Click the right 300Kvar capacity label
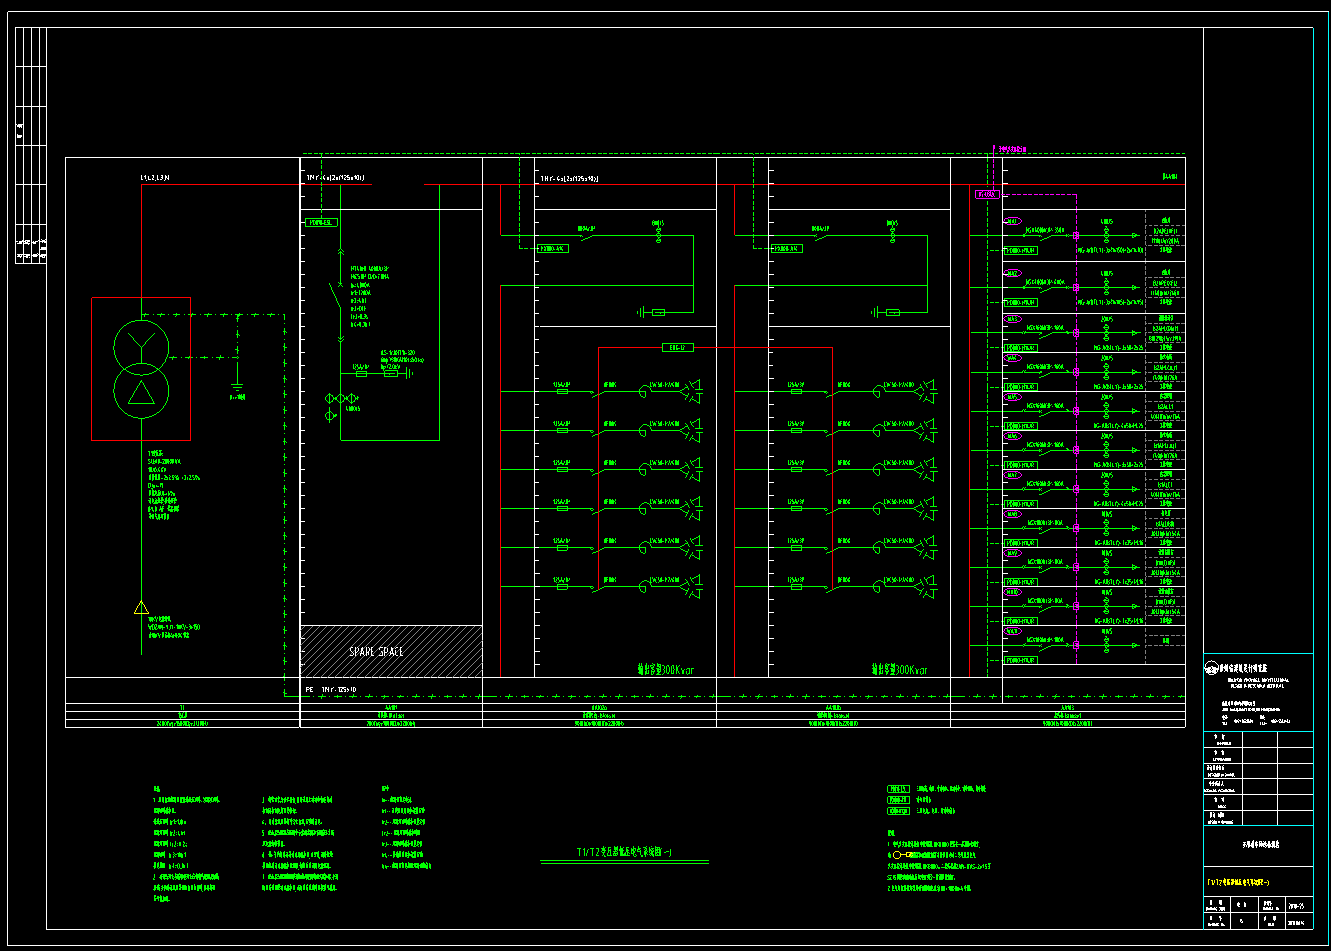 coord(899,670)
